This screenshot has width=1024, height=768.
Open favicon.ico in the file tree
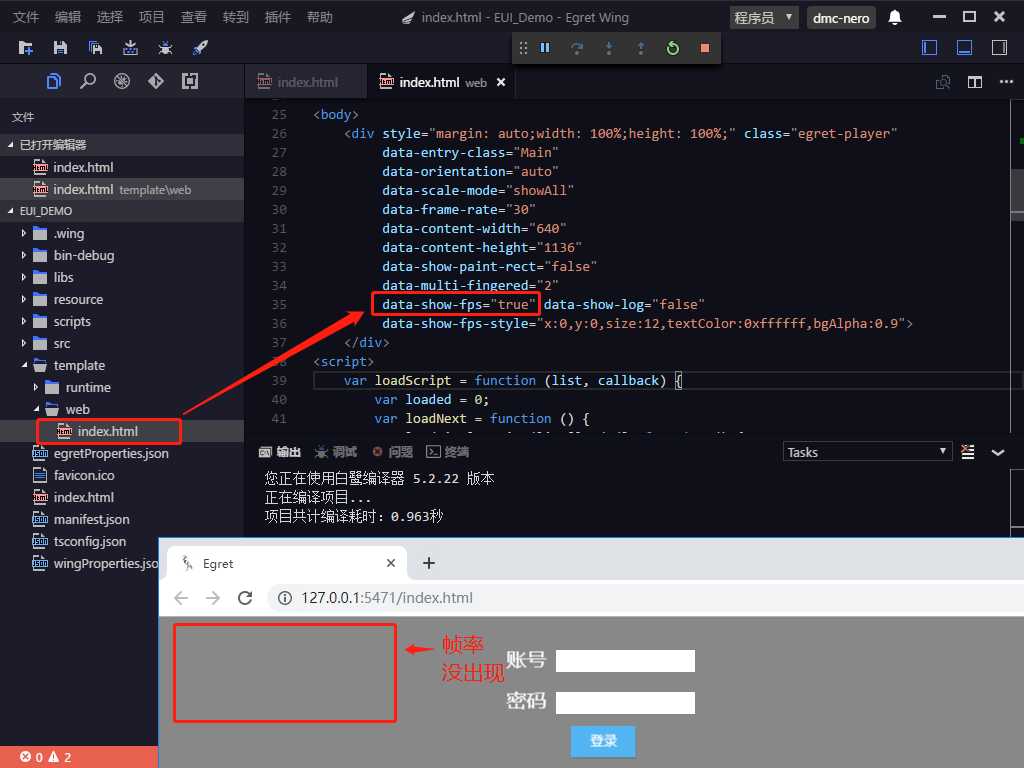tap(84, 475)
